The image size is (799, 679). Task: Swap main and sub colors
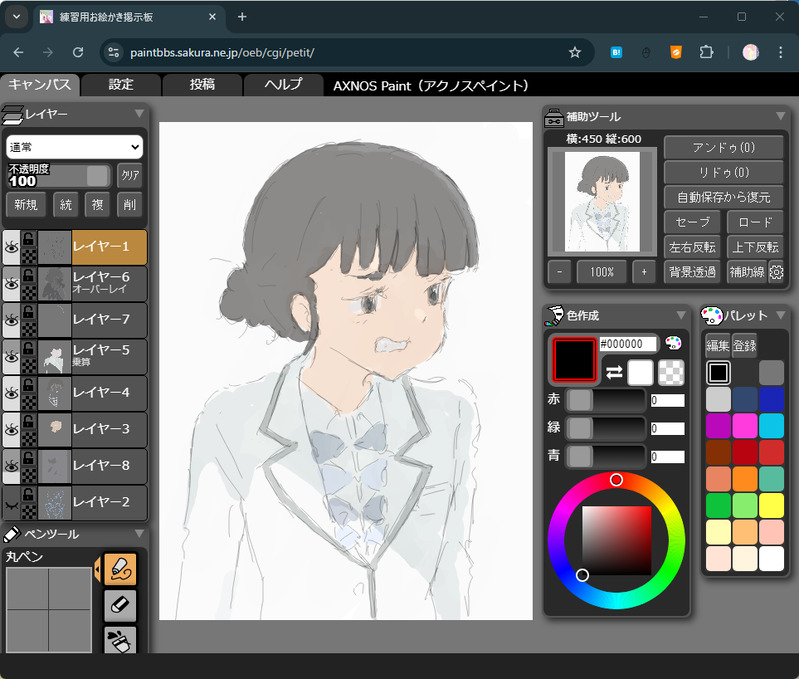coord(614,372)
